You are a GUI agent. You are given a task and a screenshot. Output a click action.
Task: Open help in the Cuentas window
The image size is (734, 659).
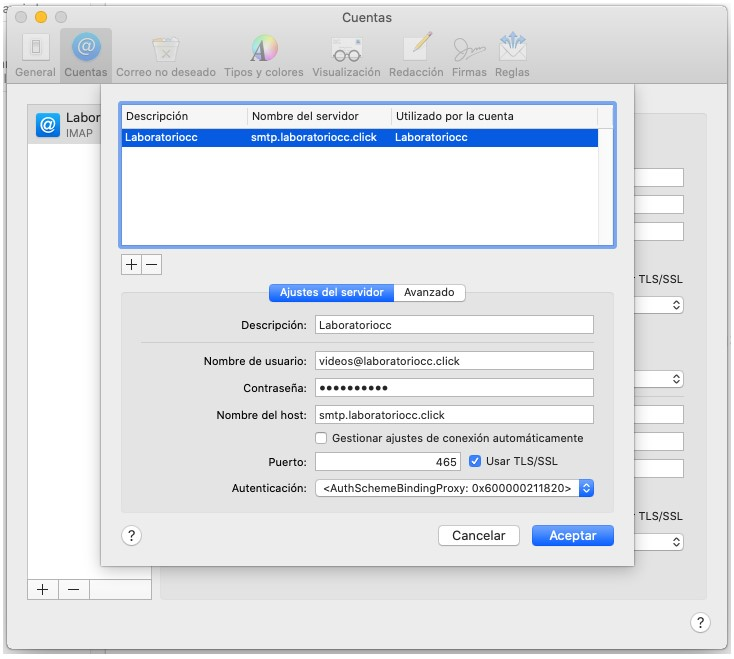[700, 622]
